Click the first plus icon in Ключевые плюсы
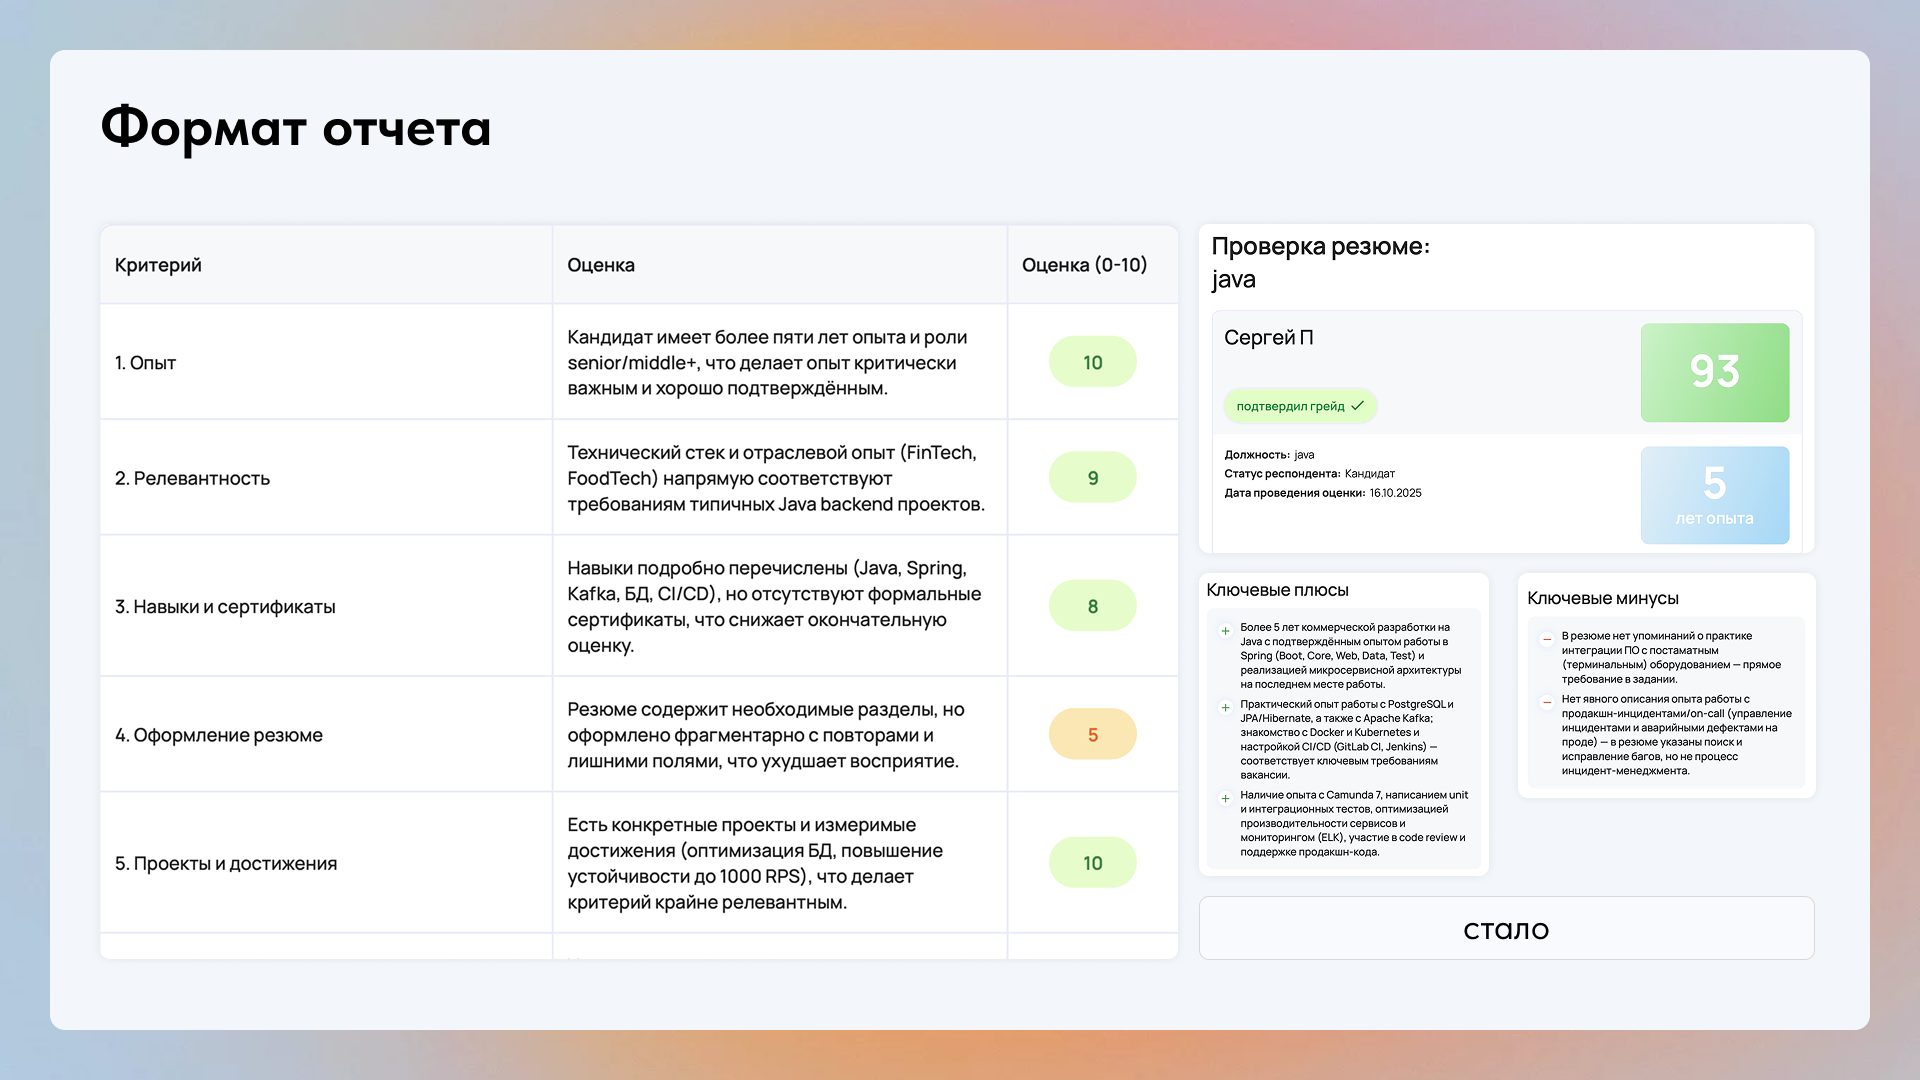Image resolution: width=1920 pixels, height=1080 pixels. tap(1225, 631)
